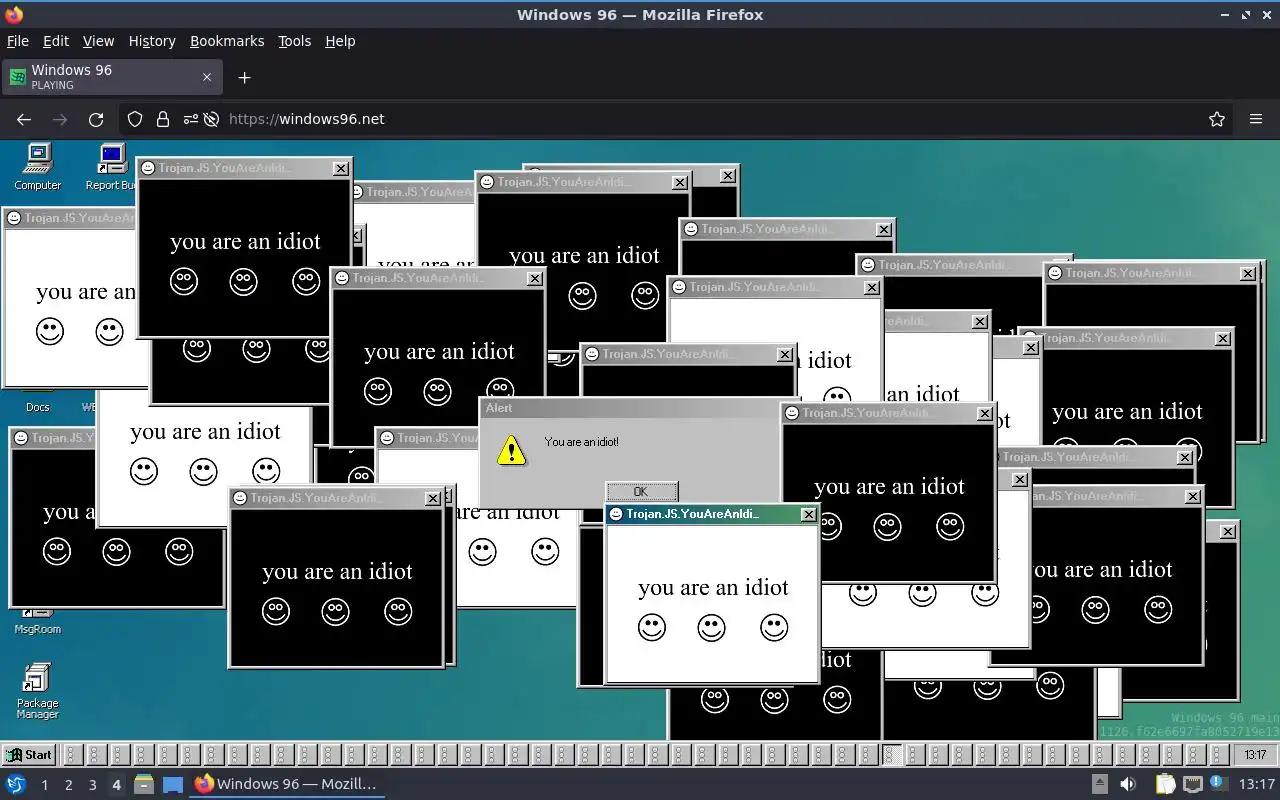Bookmark this page with the star icon

1217,119
